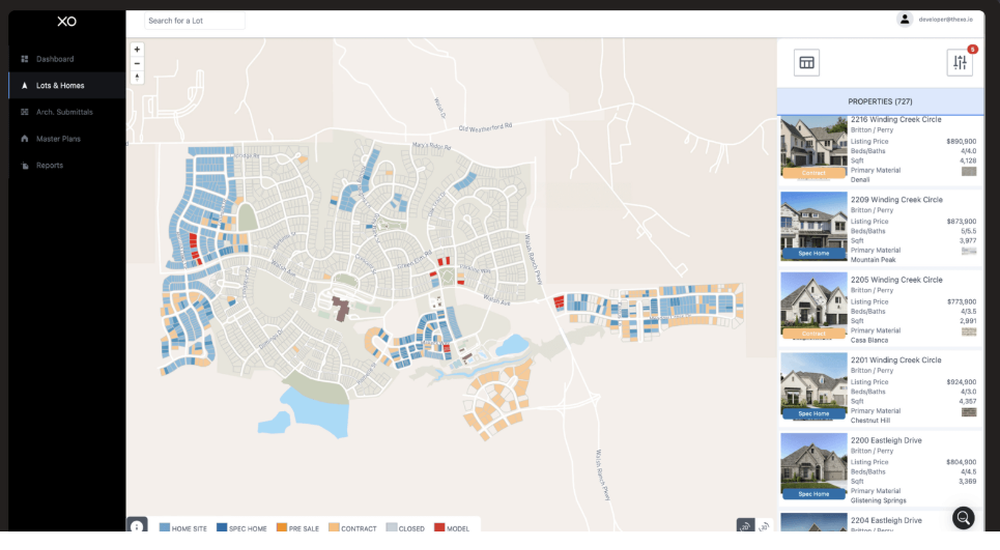Screen dimensions: 1000x550
Task: Open 2200 Eastleigh Drive photo
Action: (x=814, y=467)
